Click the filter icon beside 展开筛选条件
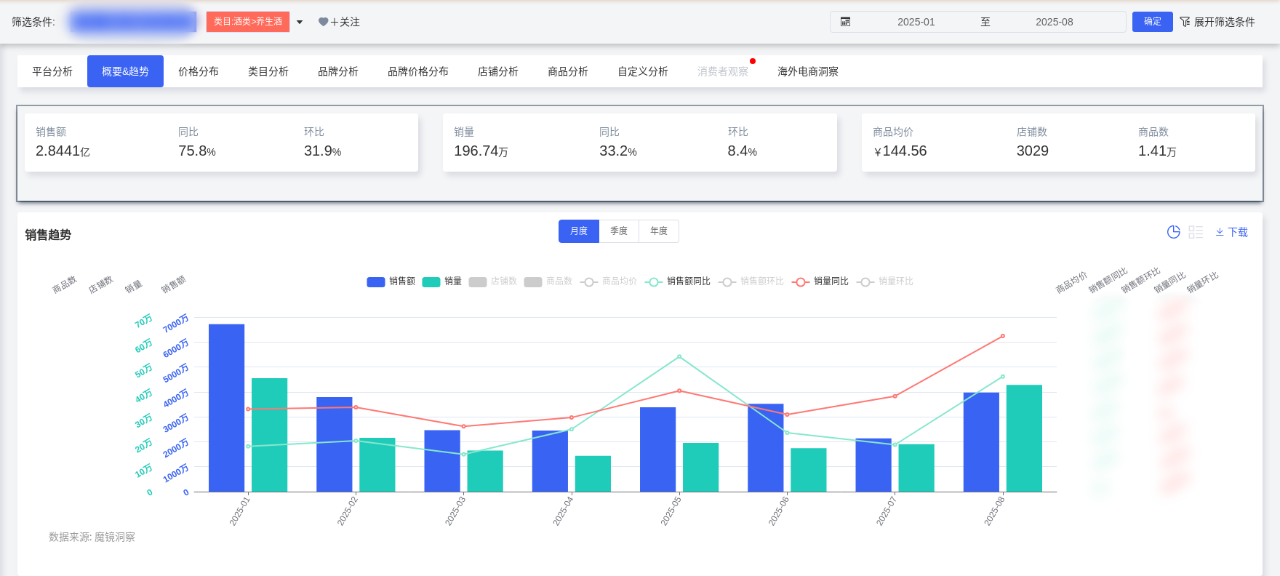The height and width of the screenshot is (576, 1280). click(x=1185, y=22)
